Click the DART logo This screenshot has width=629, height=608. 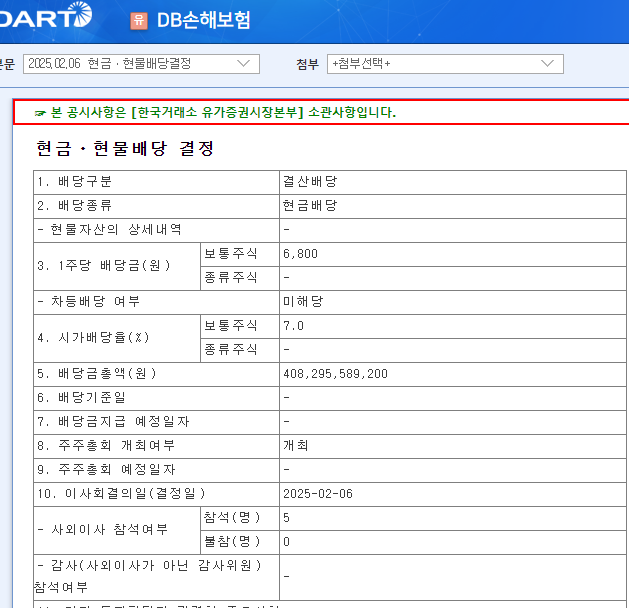pos(45,16)
